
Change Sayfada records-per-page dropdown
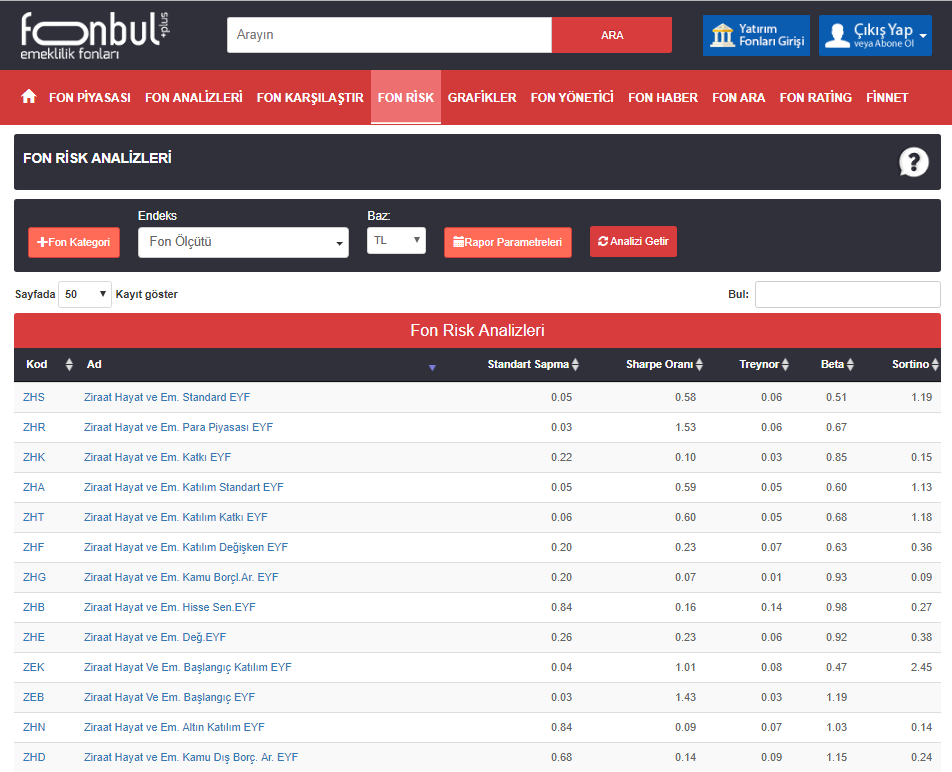(x=85, y=294)
